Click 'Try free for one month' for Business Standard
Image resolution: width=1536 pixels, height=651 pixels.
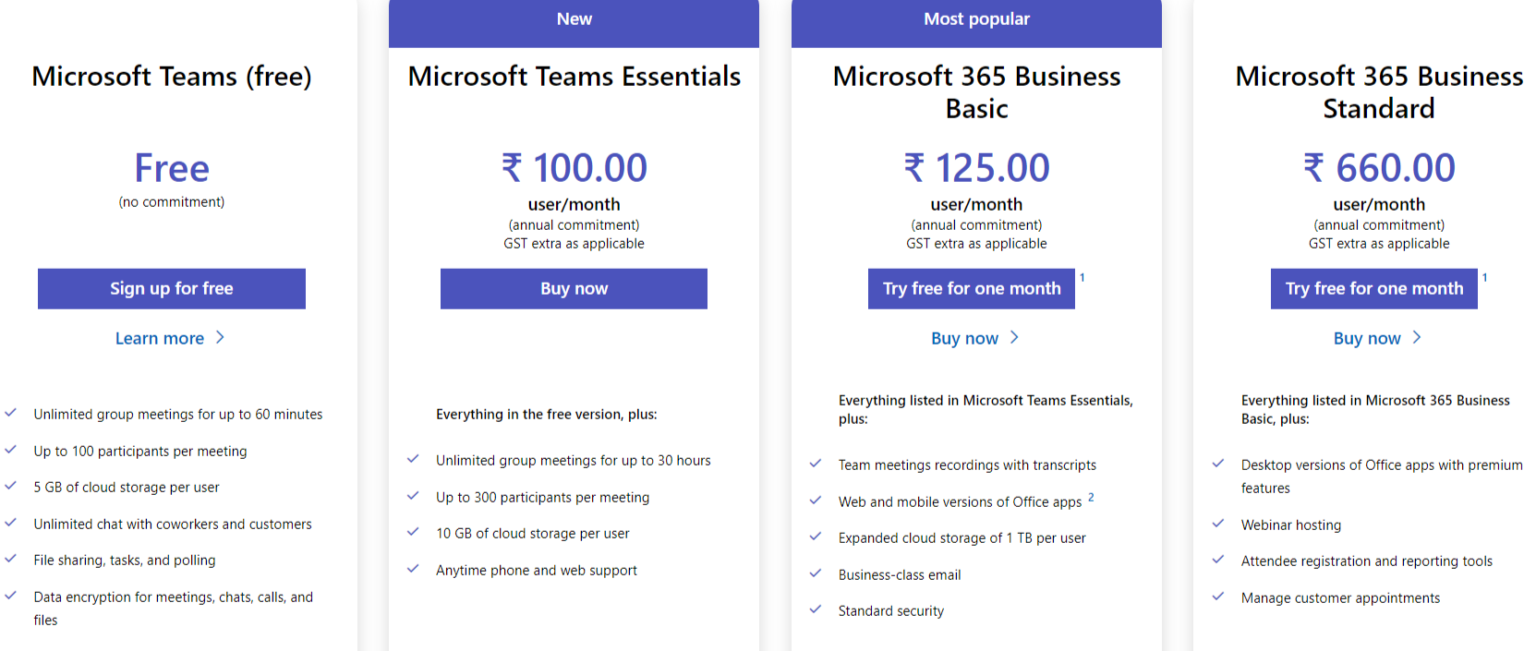pos(1373,288)
